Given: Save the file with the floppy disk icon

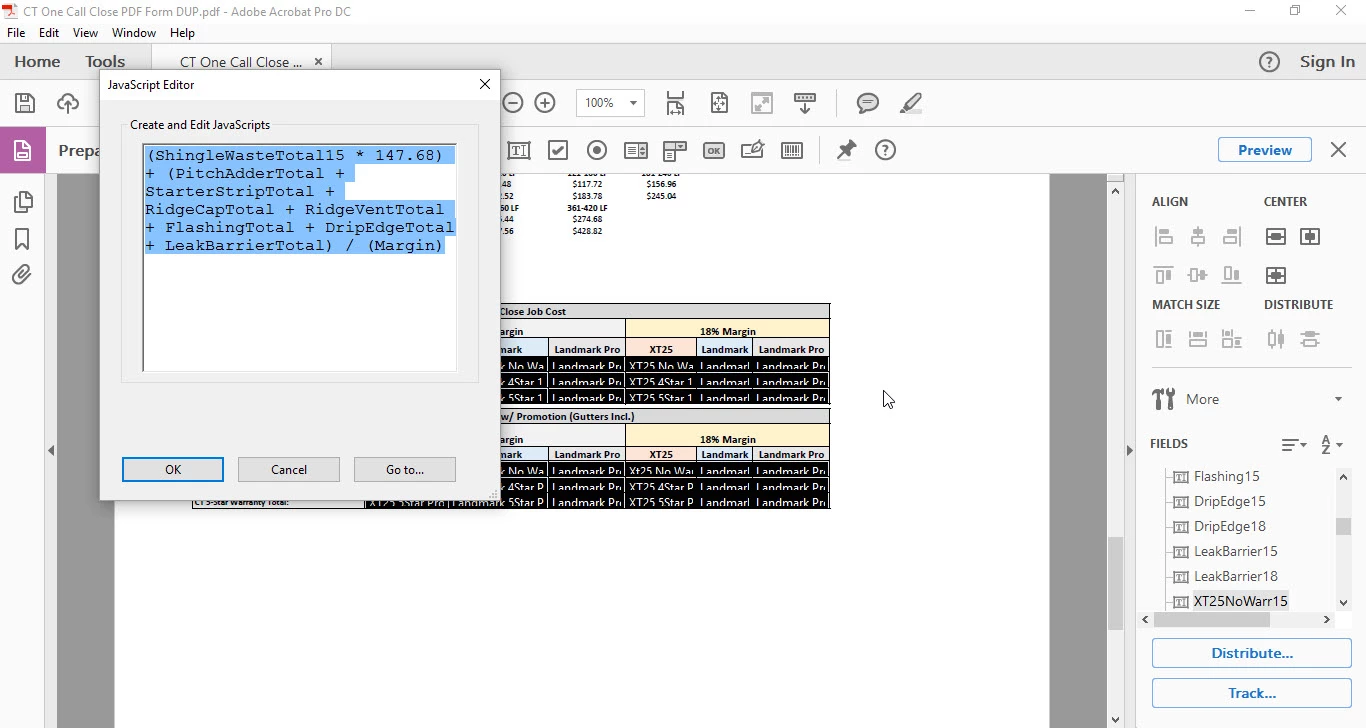Looking at the screenshot, I should [x=25, y=103].
